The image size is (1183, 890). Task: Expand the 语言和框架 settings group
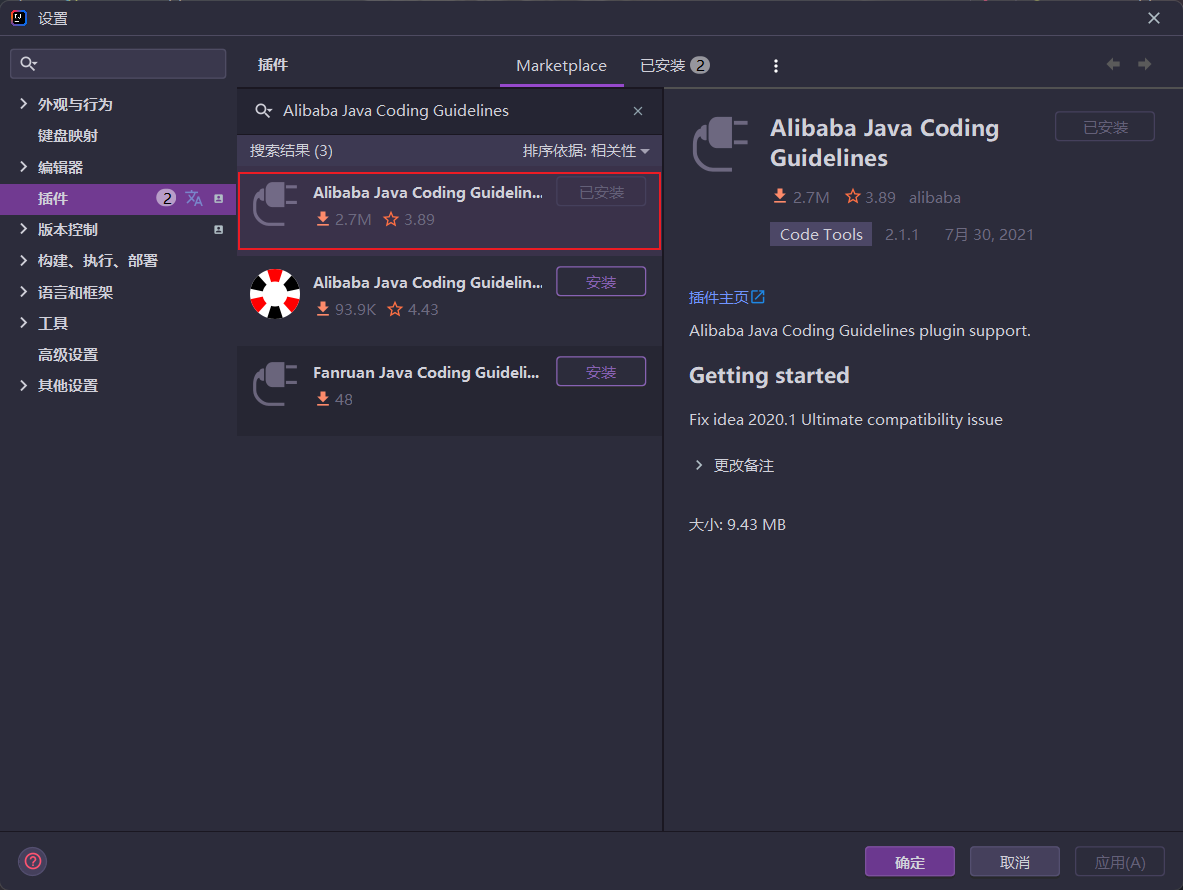tap(23, 292)
